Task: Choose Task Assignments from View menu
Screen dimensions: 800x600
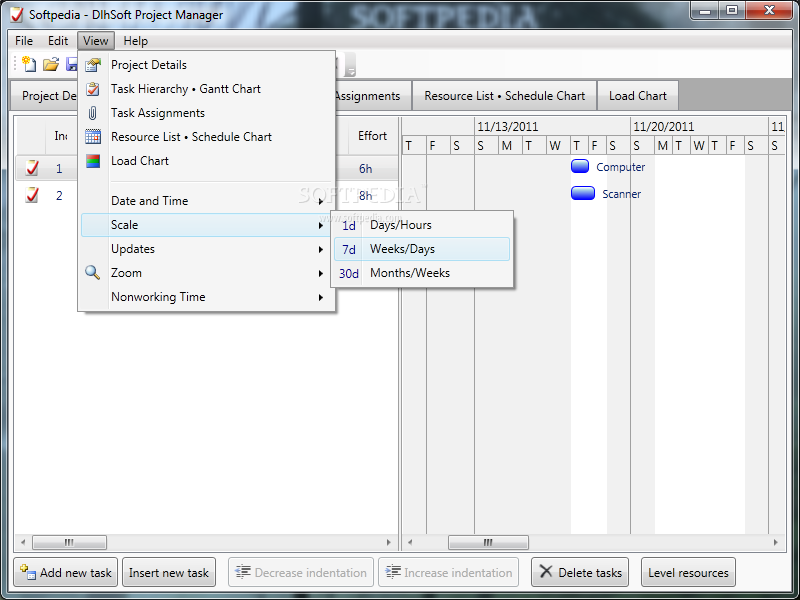Action: pyautogui.click(x=207, y=113)
